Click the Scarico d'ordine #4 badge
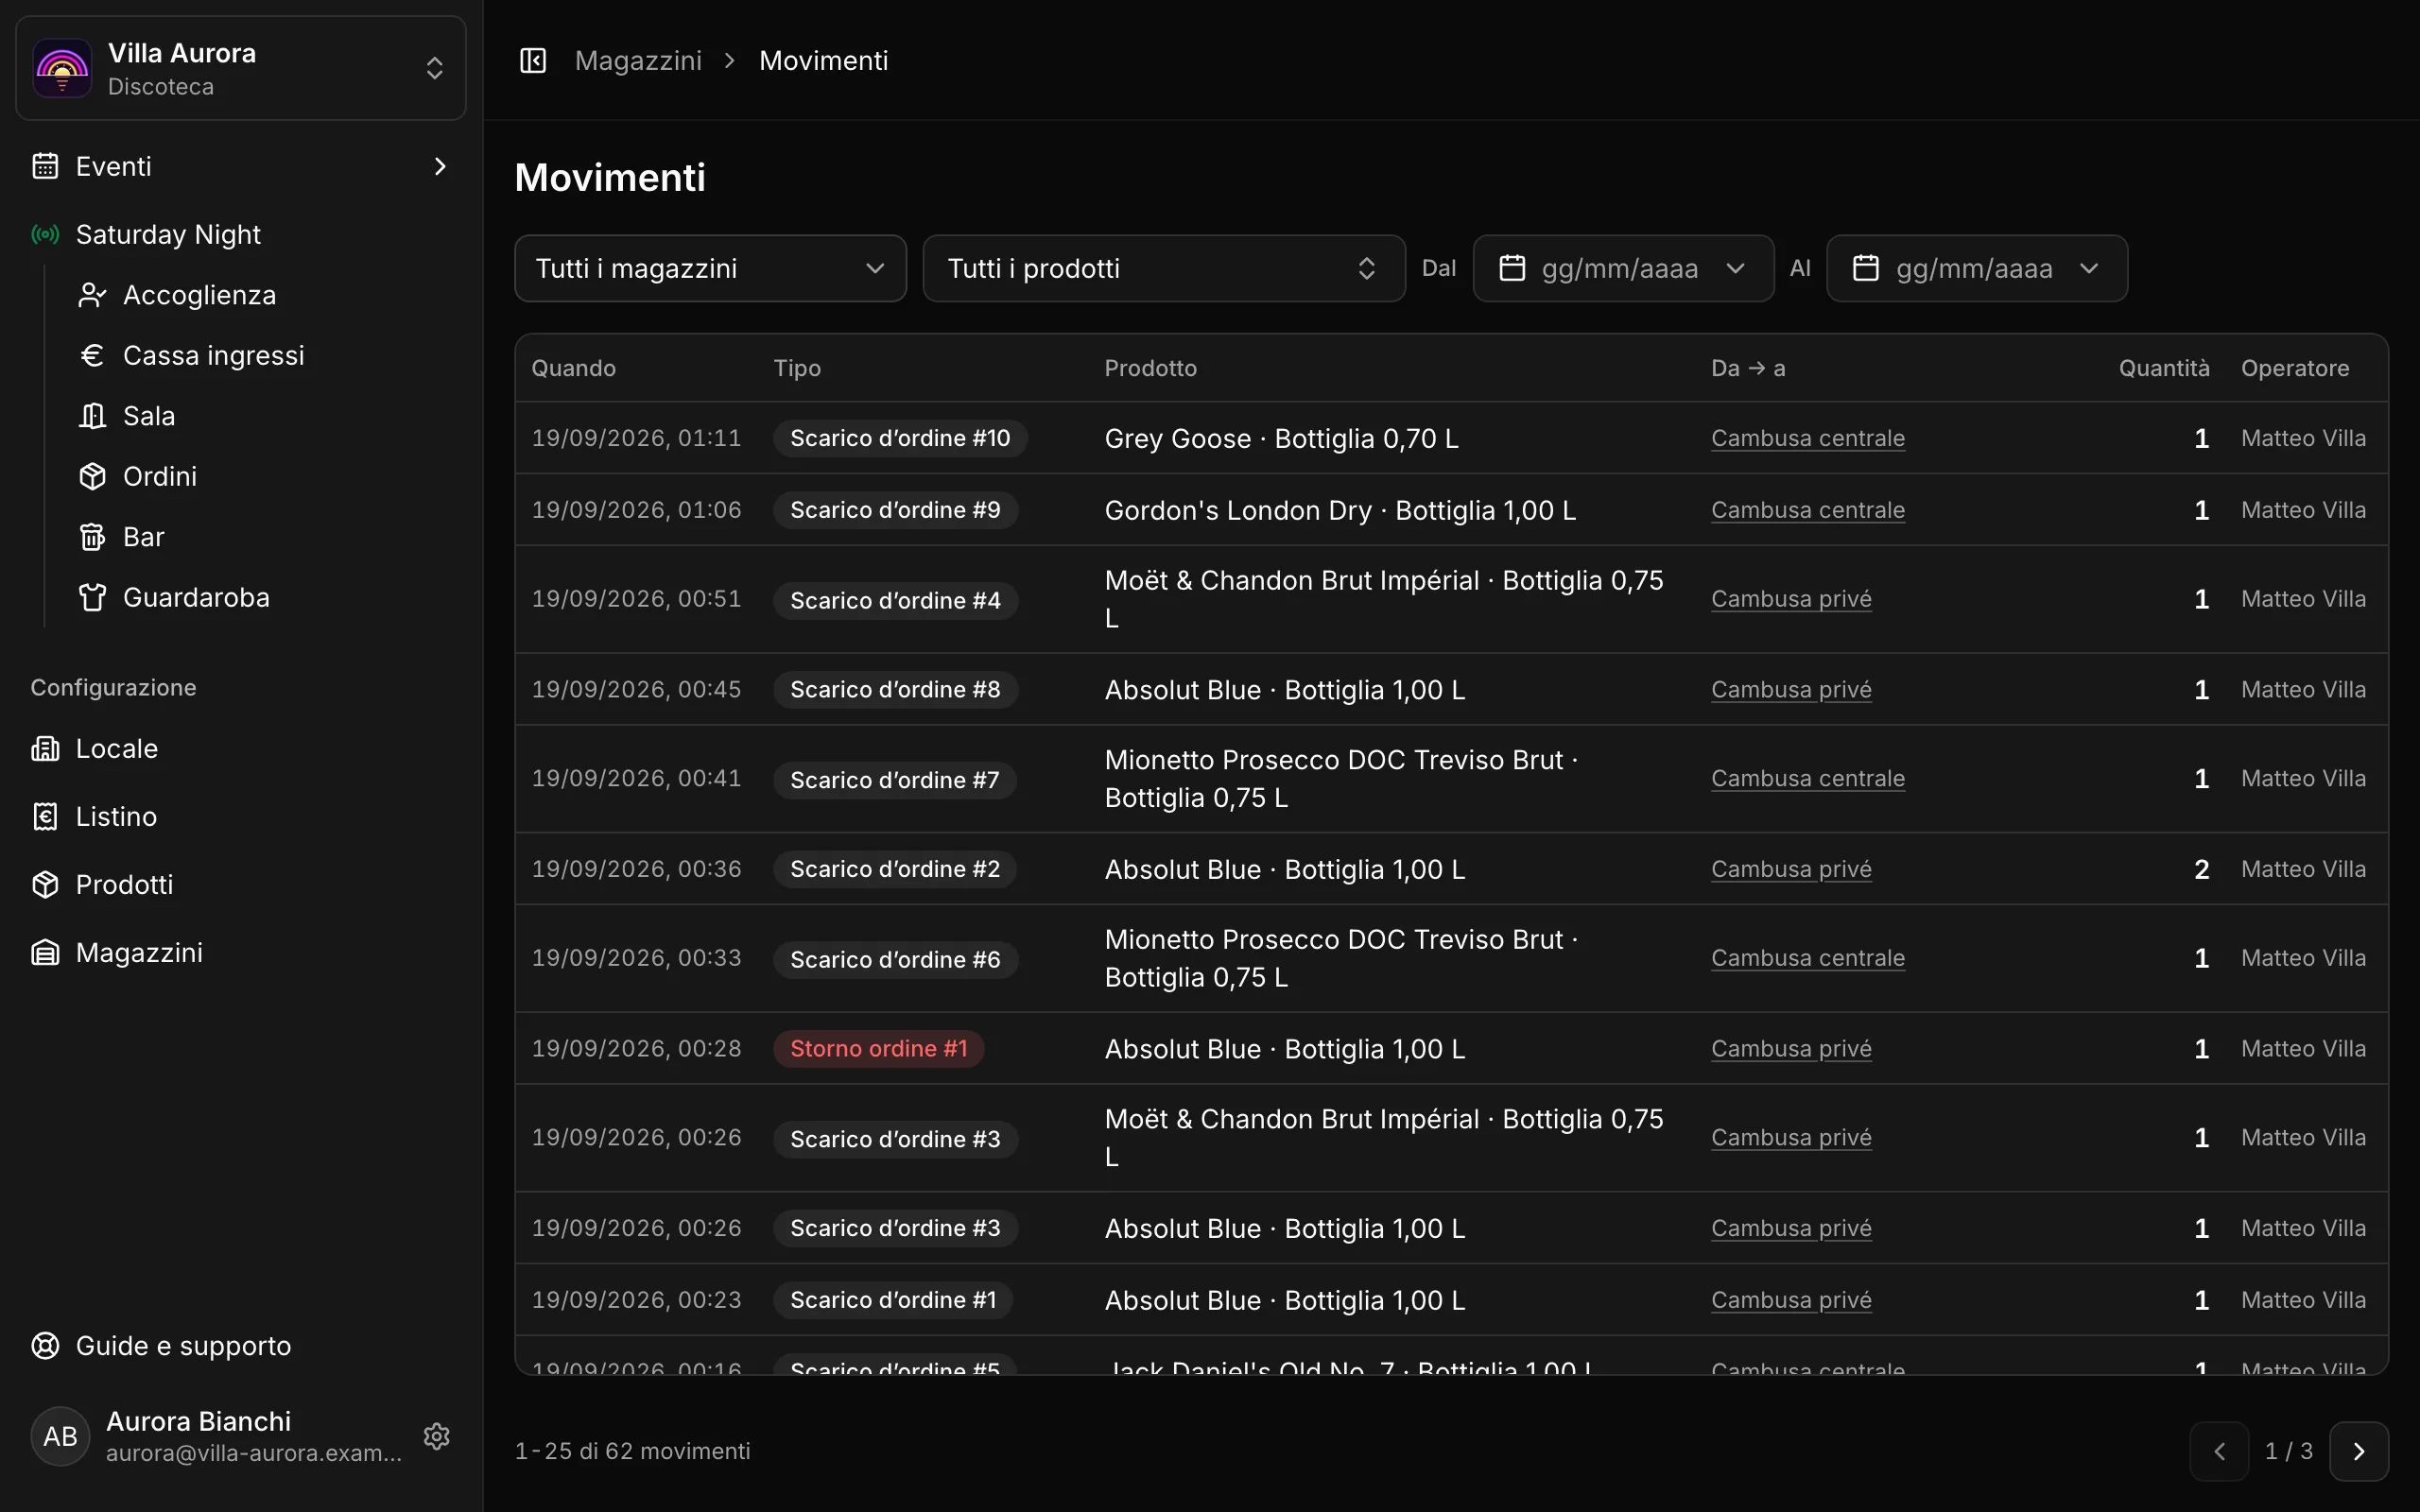The width and height of the screenshot is (2420, 1512). tap(895, 600)
